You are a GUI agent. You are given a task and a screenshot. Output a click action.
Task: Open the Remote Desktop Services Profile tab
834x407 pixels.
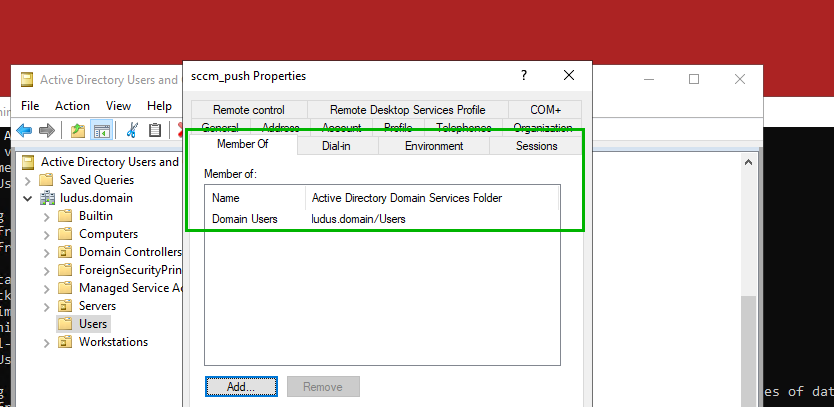tap(407, 110)
